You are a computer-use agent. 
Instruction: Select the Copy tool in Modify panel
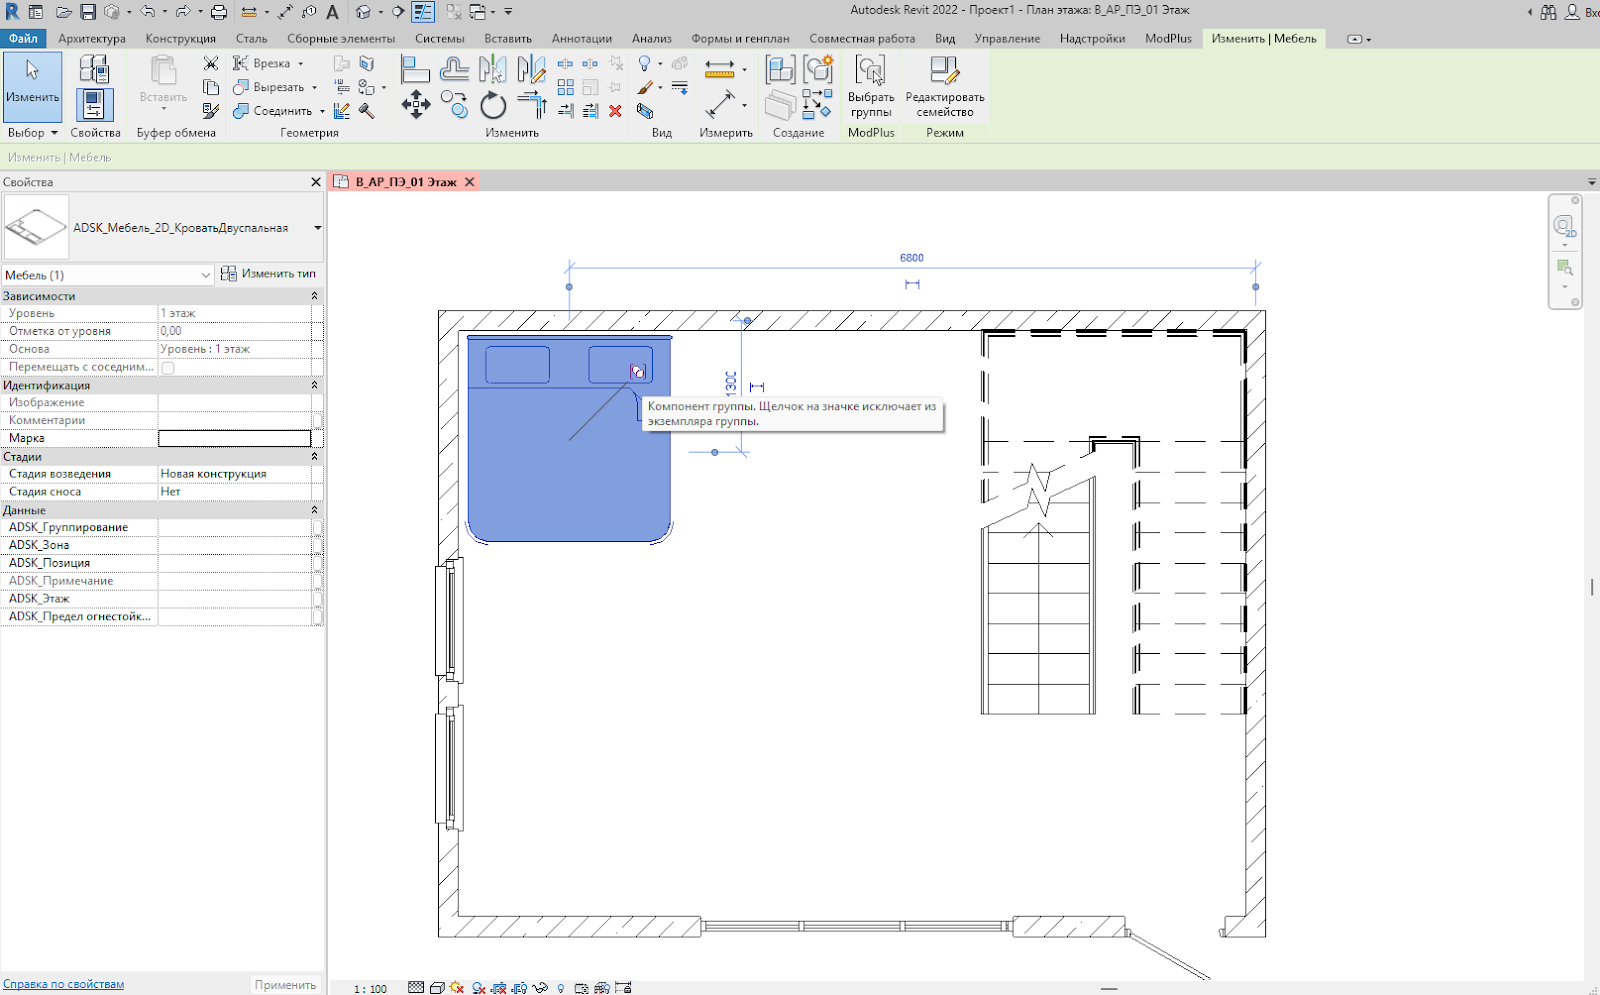point(455,105)
